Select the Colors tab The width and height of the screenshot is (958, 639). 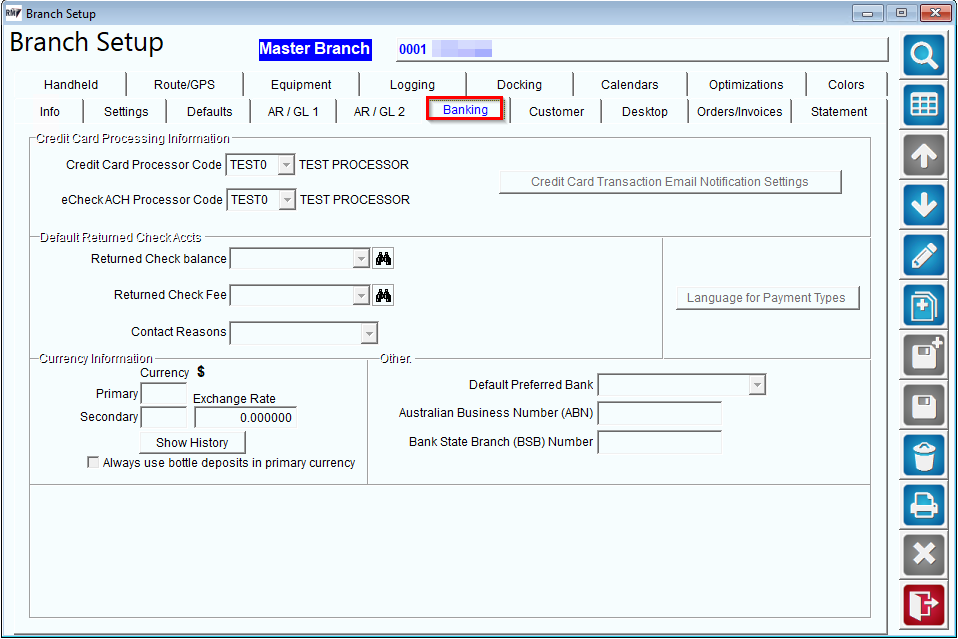click(x=846, y=84)
